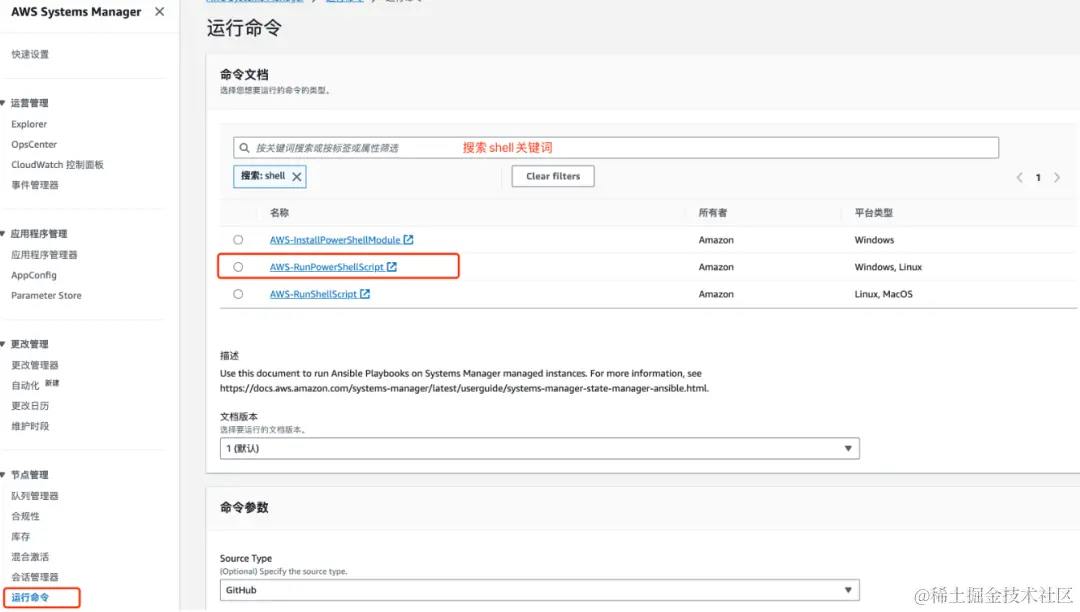Click the systems-manager-state-manager-ansible docs URL text

pos(464,388)
